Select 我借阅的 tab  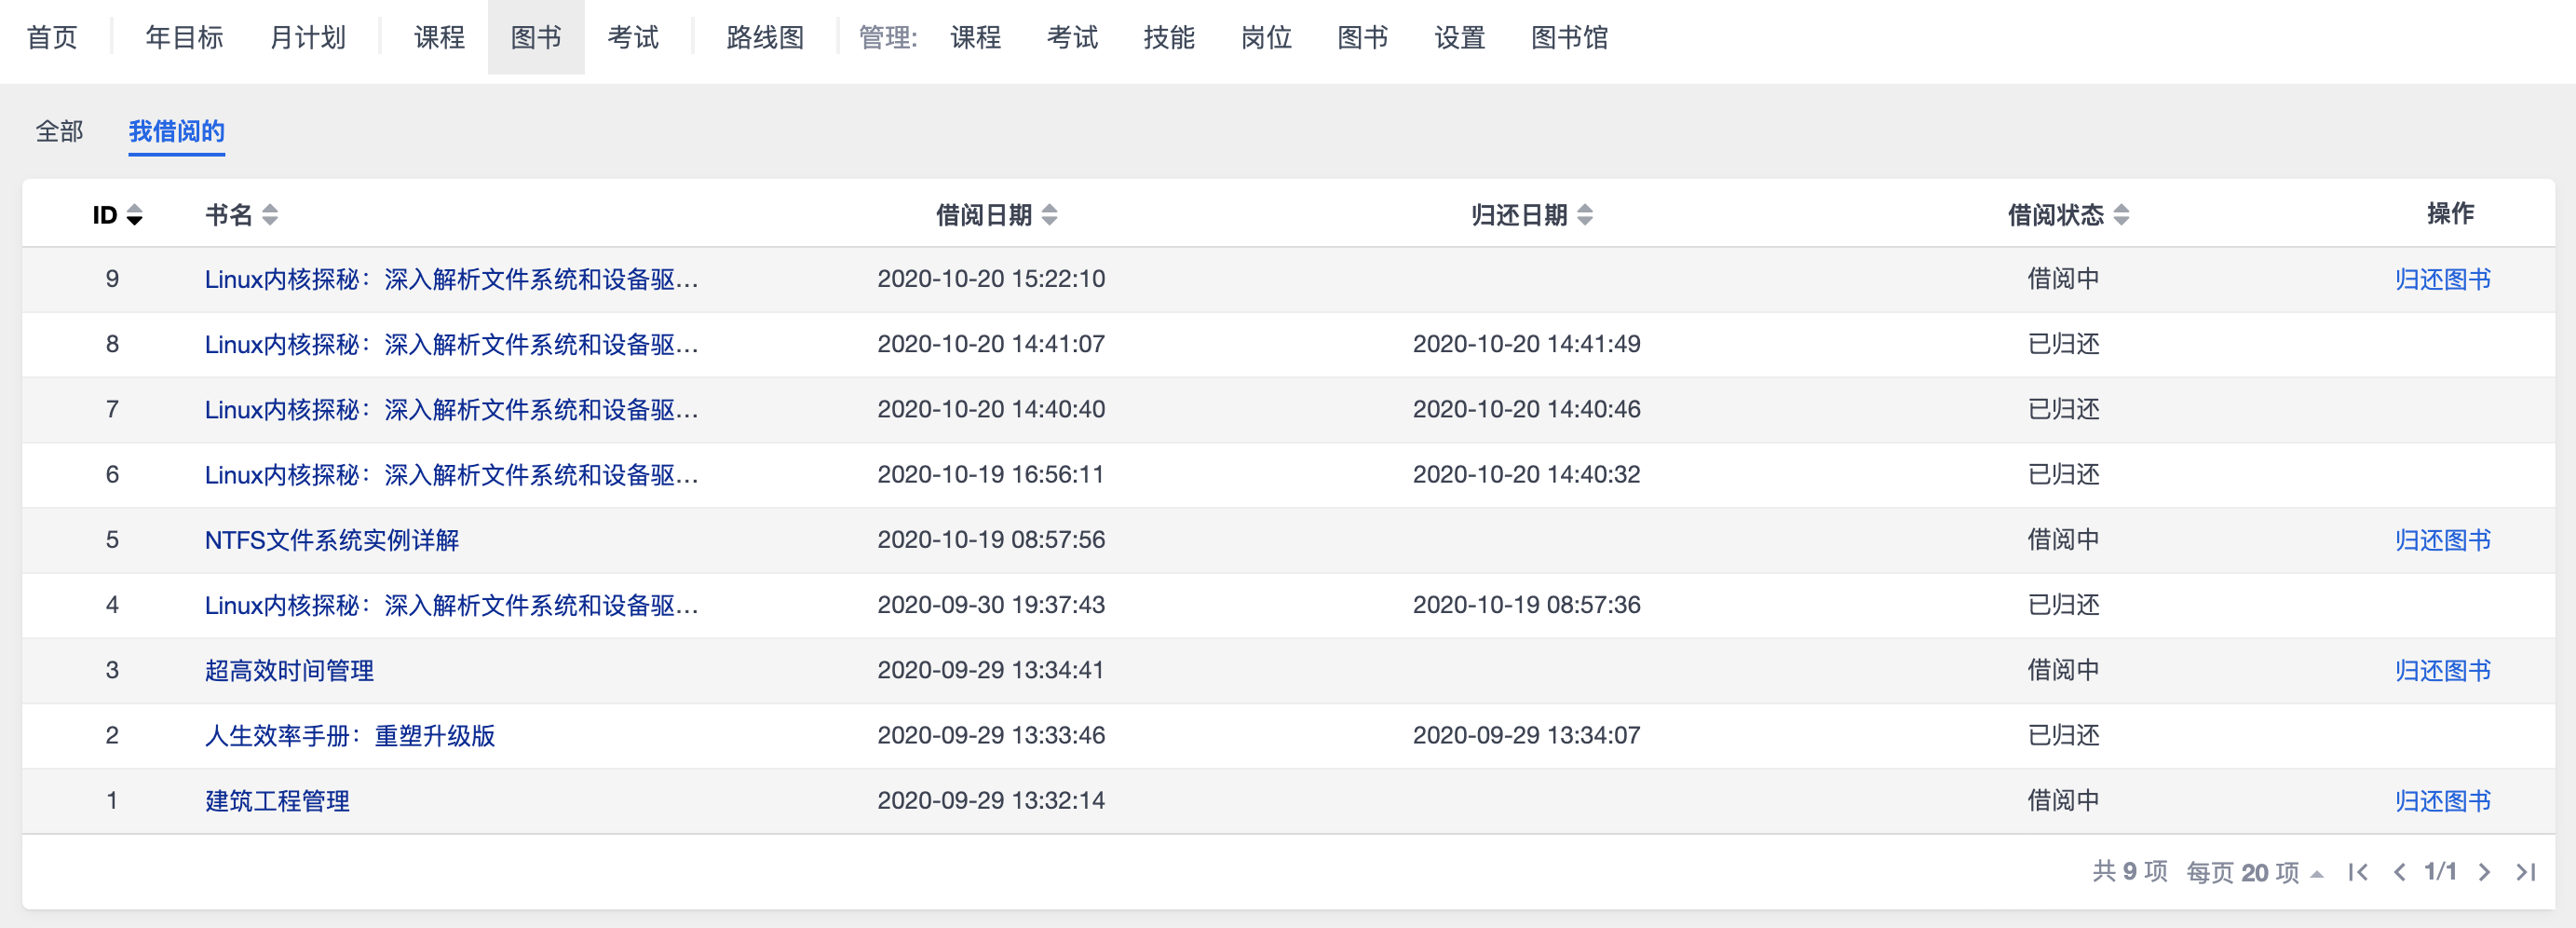(x=177, y=131)
